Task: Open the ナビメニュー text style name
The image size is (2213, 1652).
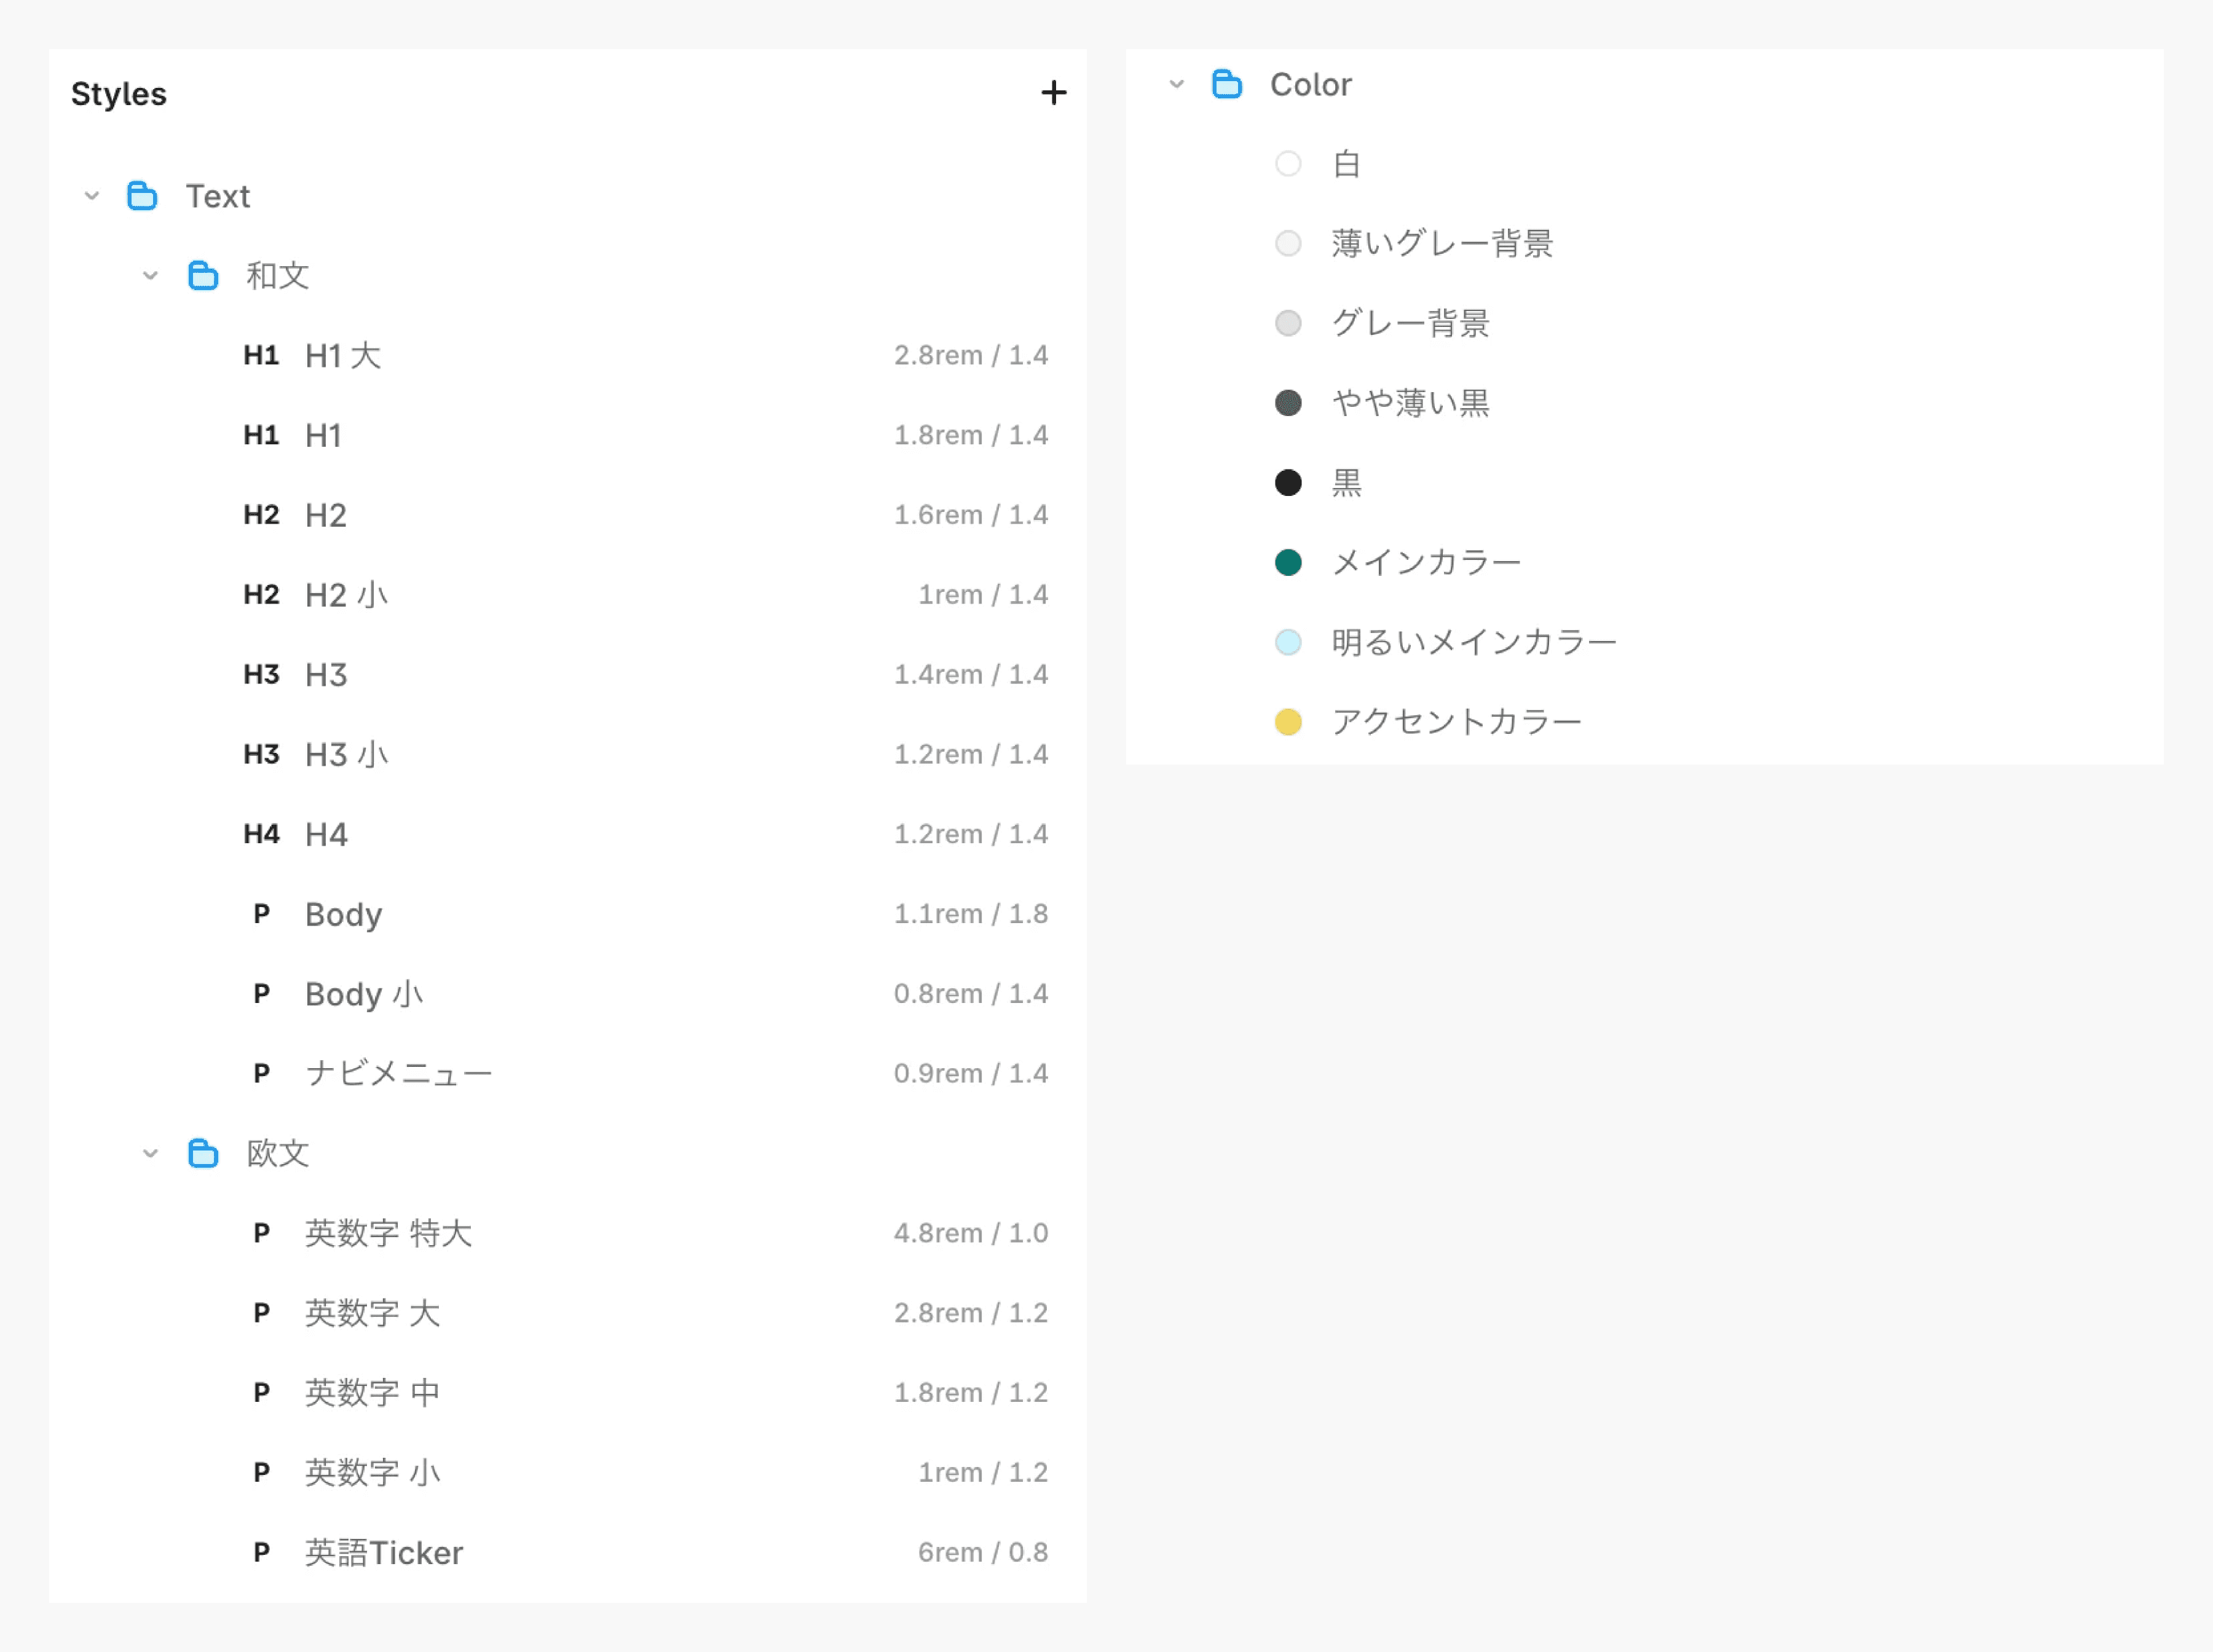Action: pos(399,1073)
